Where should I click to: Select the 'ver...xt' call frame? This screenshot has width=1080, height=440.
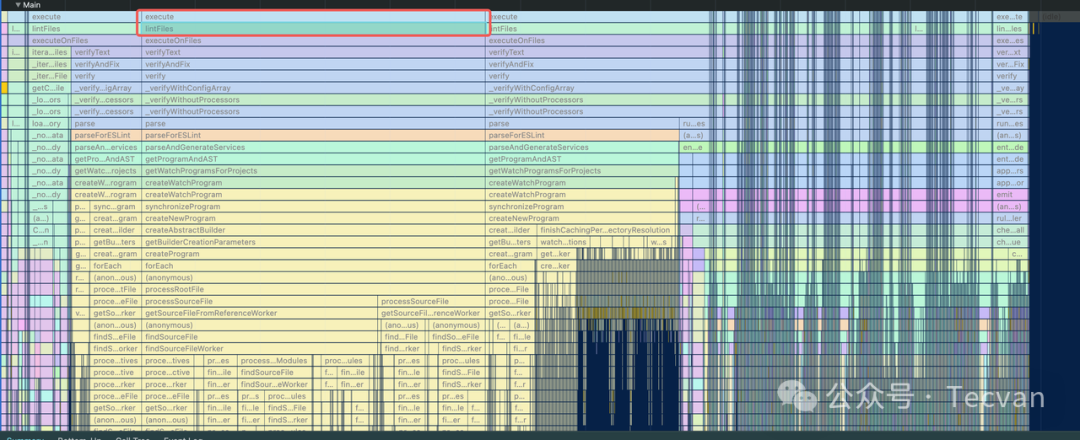click(1011, 52)
